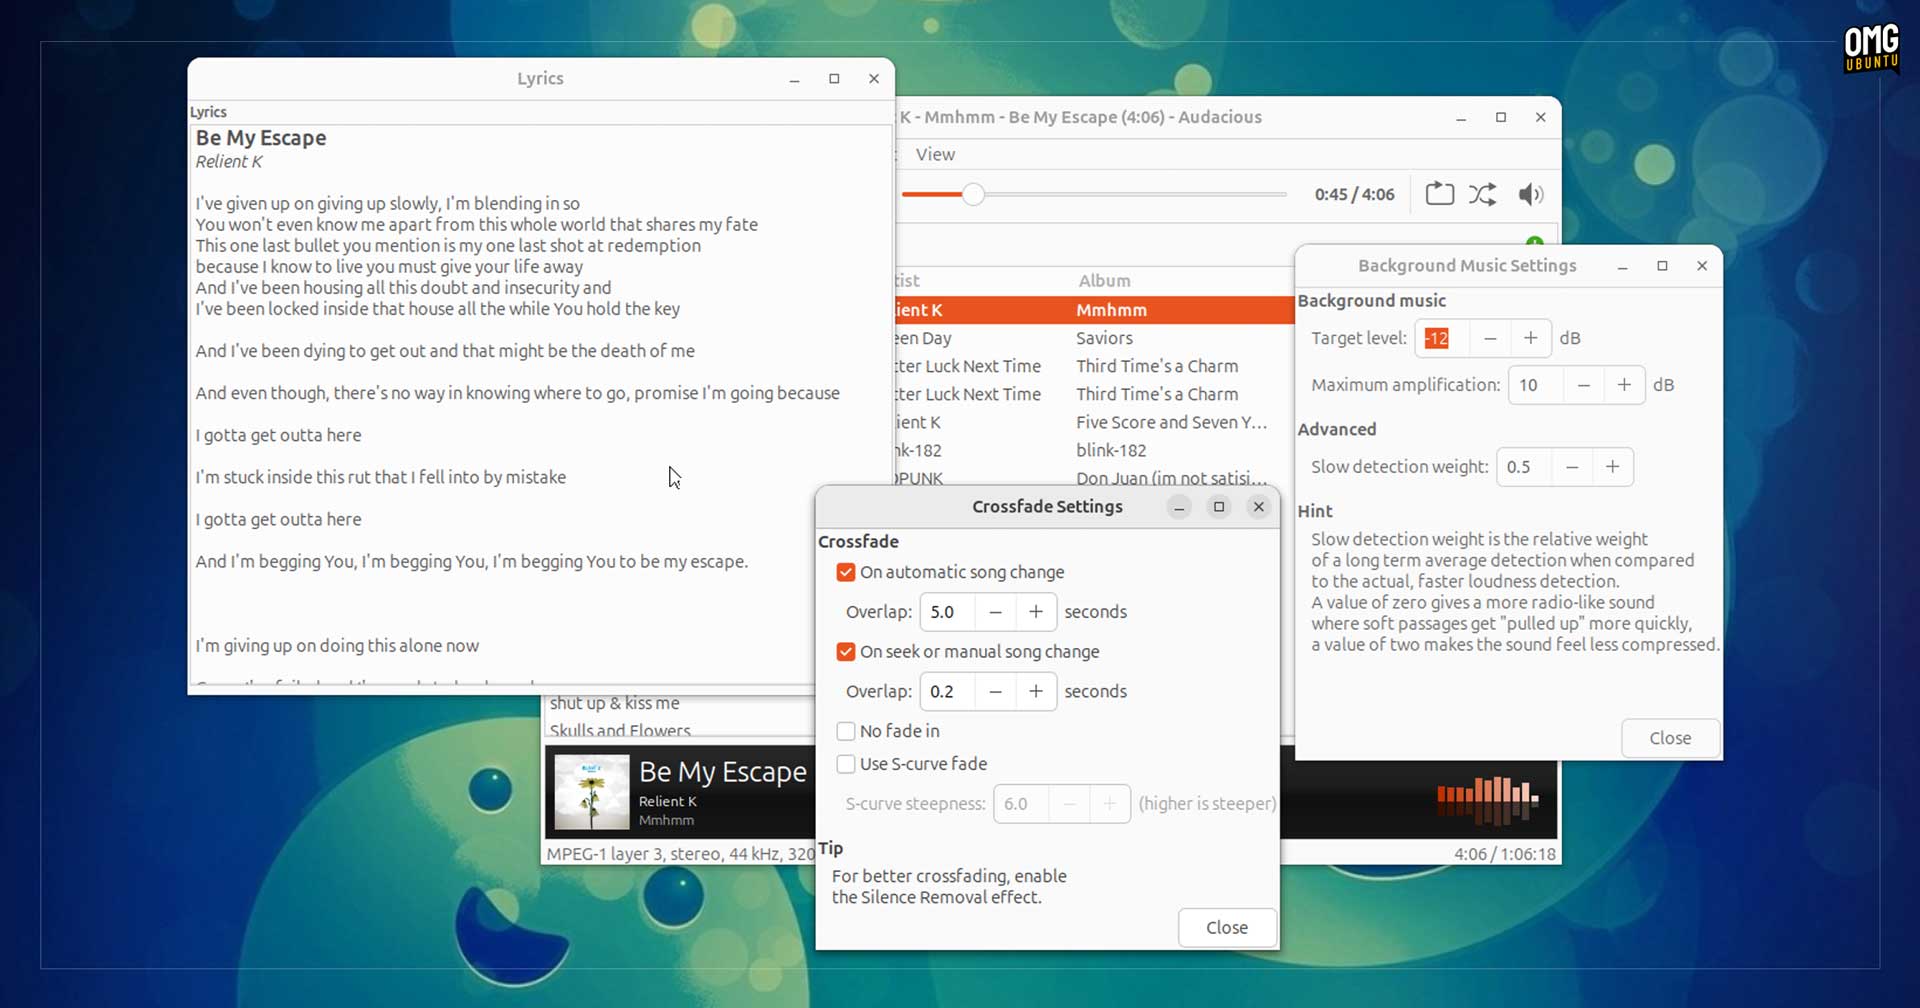This screenshot has height=1008, width=1920.
Task: Increase seek overlap seconds value
Action: pyautogui.click(x=1036, y=691)
